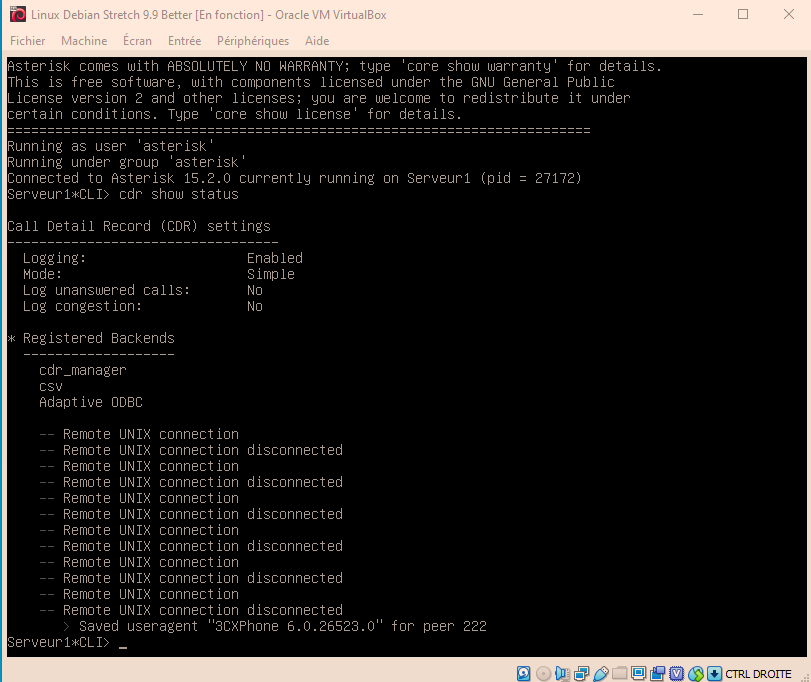Click the 'Log unanswered calls:' label
Viewport: 811px width, 682px height.
point(106,290)
